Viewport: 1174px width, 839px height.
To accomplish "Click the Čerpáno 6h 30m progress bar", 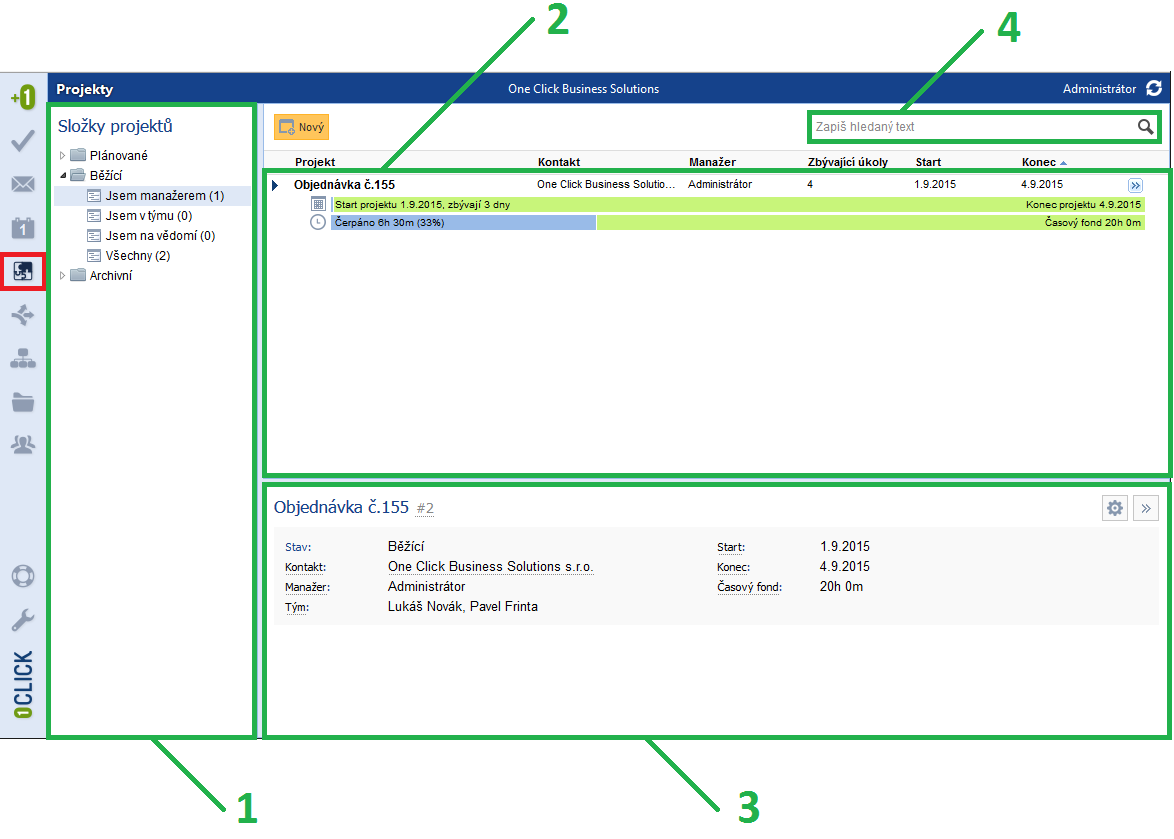I will [463, 222].
